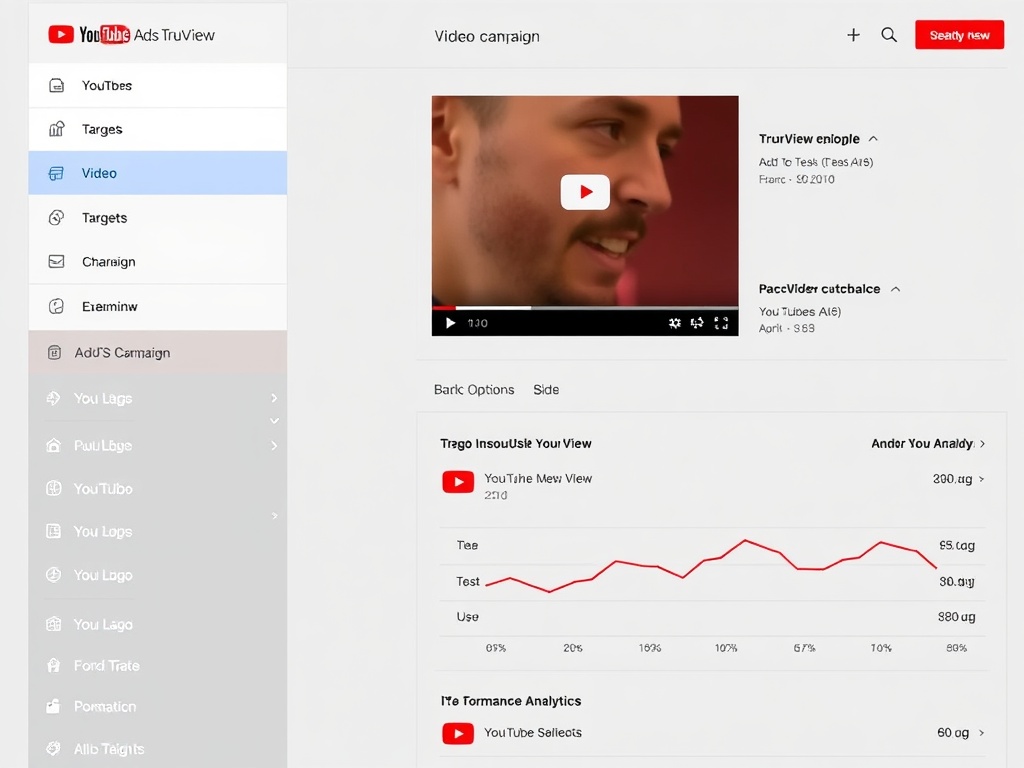Expand Puu Lbge with its chevron
Viewport: 1024px width, 768px height.
[x=274, y=445]
